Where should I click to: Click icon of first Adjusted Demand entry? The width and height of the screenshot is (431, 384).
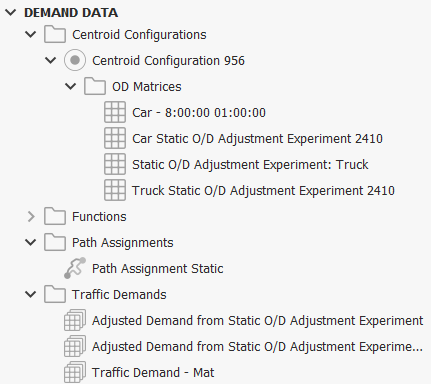[x=75, y=320]
